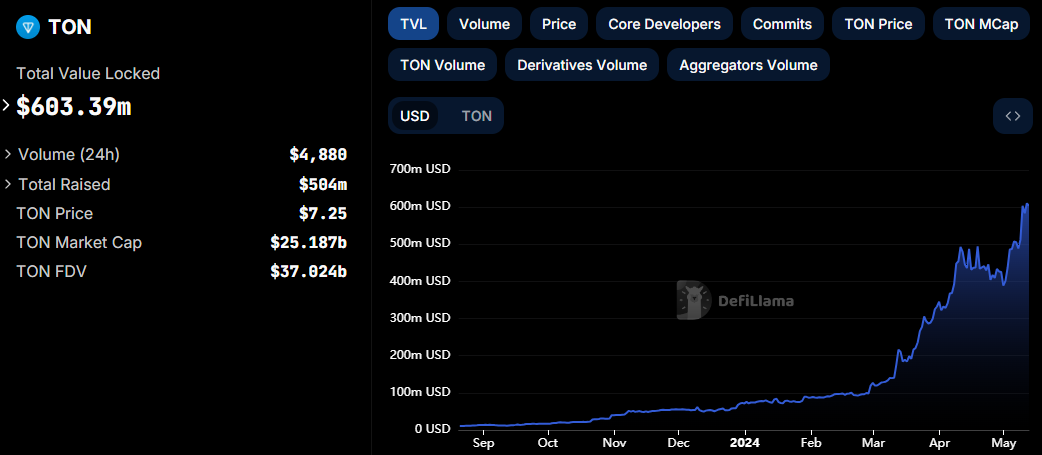The width and height of the screenshot is (1042, 455).
Task: Click the TON Price label
Action: click(x=54, y=213)
